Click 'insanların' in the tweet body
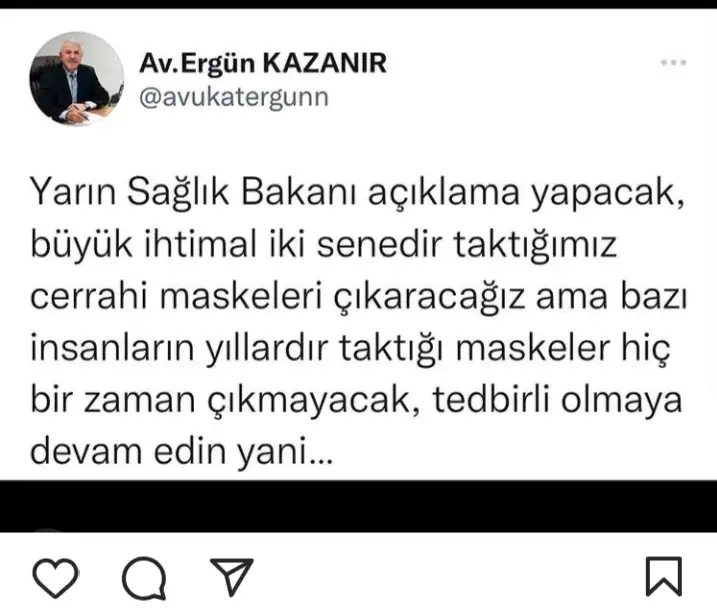This screenshot has width=717, height=614. click(112, 348)
